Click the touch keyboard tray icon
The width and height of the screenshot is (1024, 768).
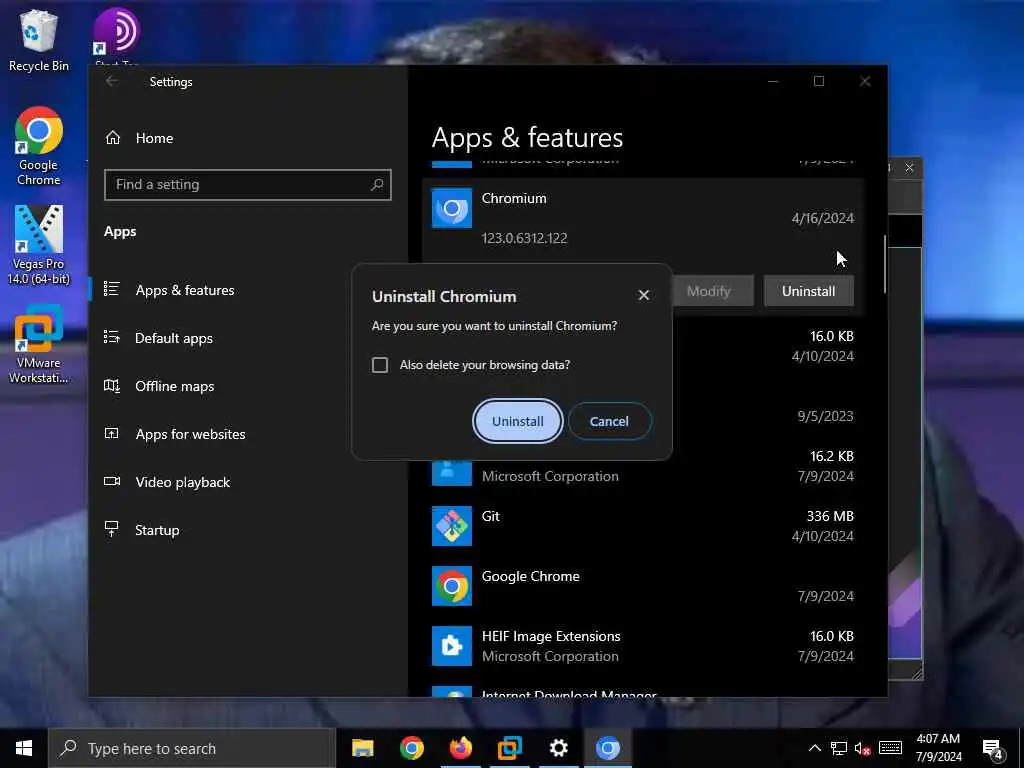coord(890,748)
